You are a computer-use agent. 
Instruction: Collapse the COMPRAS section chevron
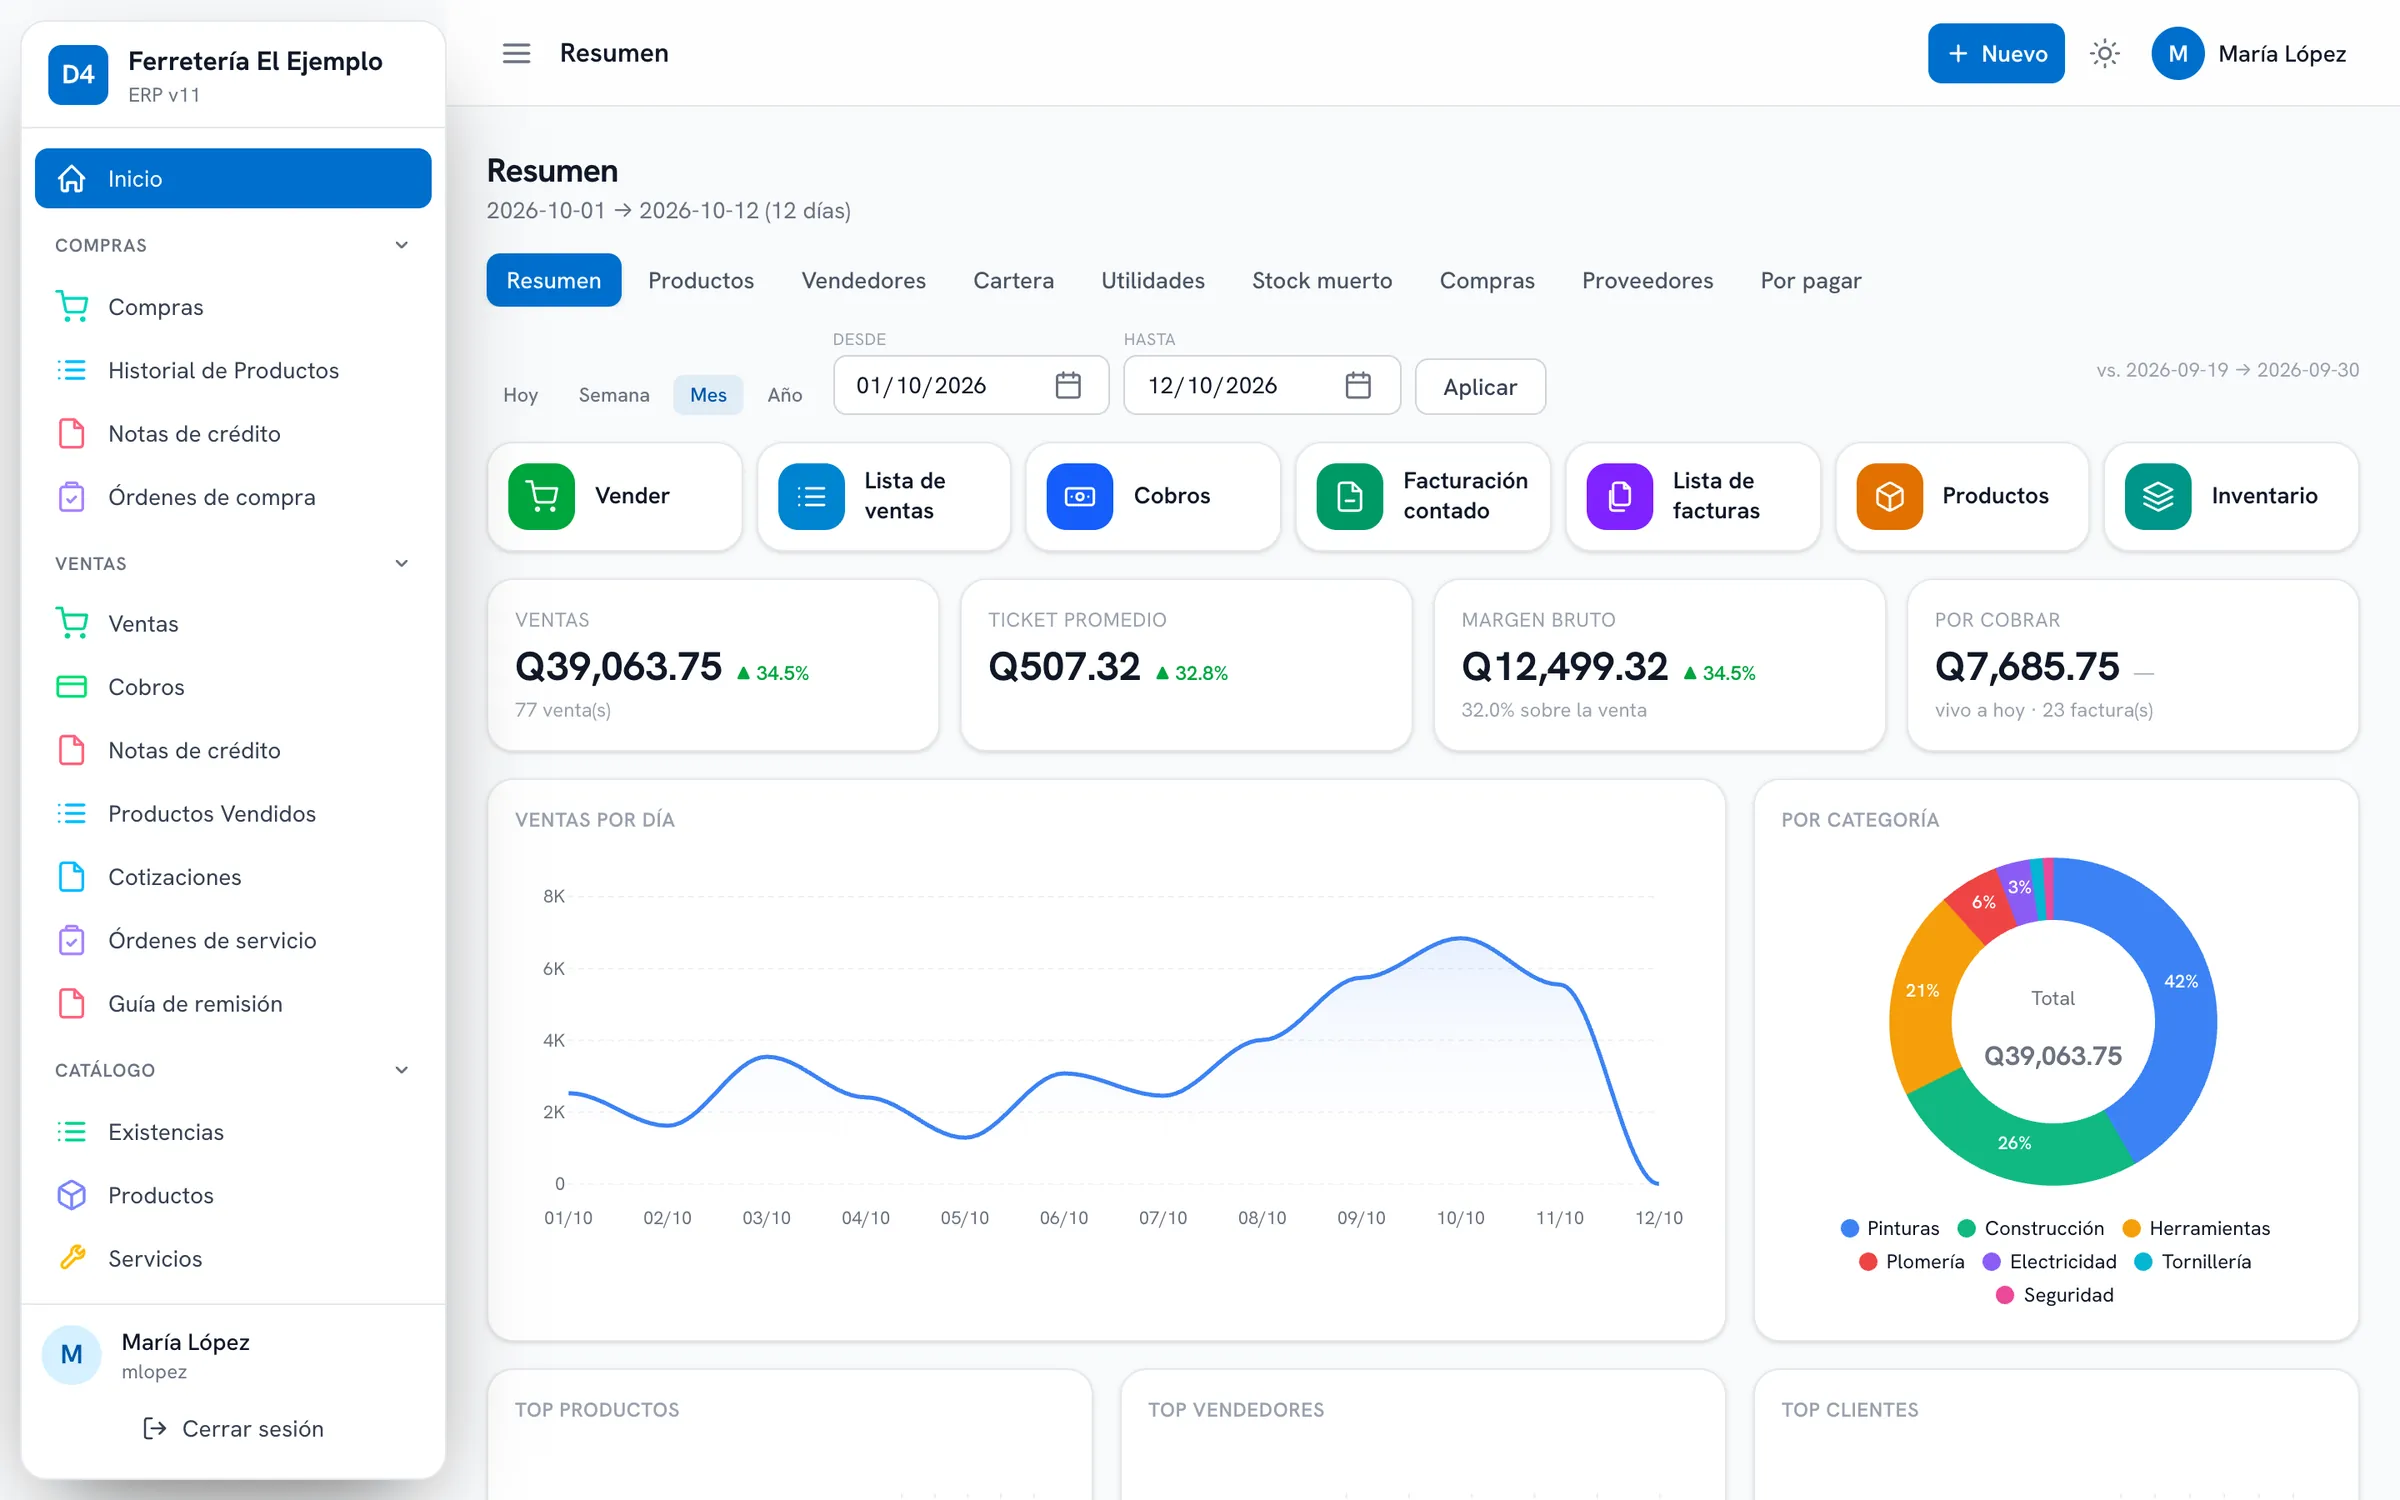(x=401, y=245)
